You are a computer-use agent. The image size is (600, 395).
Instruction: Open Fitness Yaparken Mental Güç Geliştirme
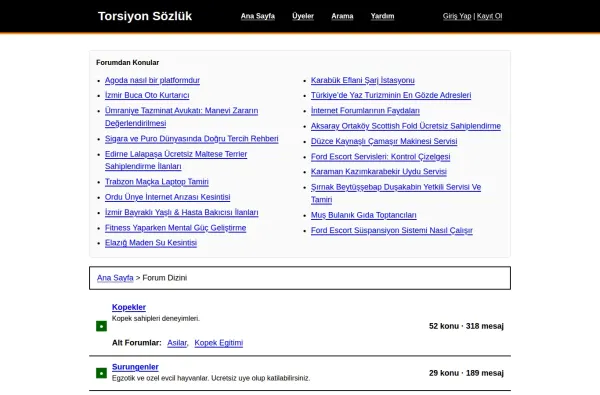point(175,228)
